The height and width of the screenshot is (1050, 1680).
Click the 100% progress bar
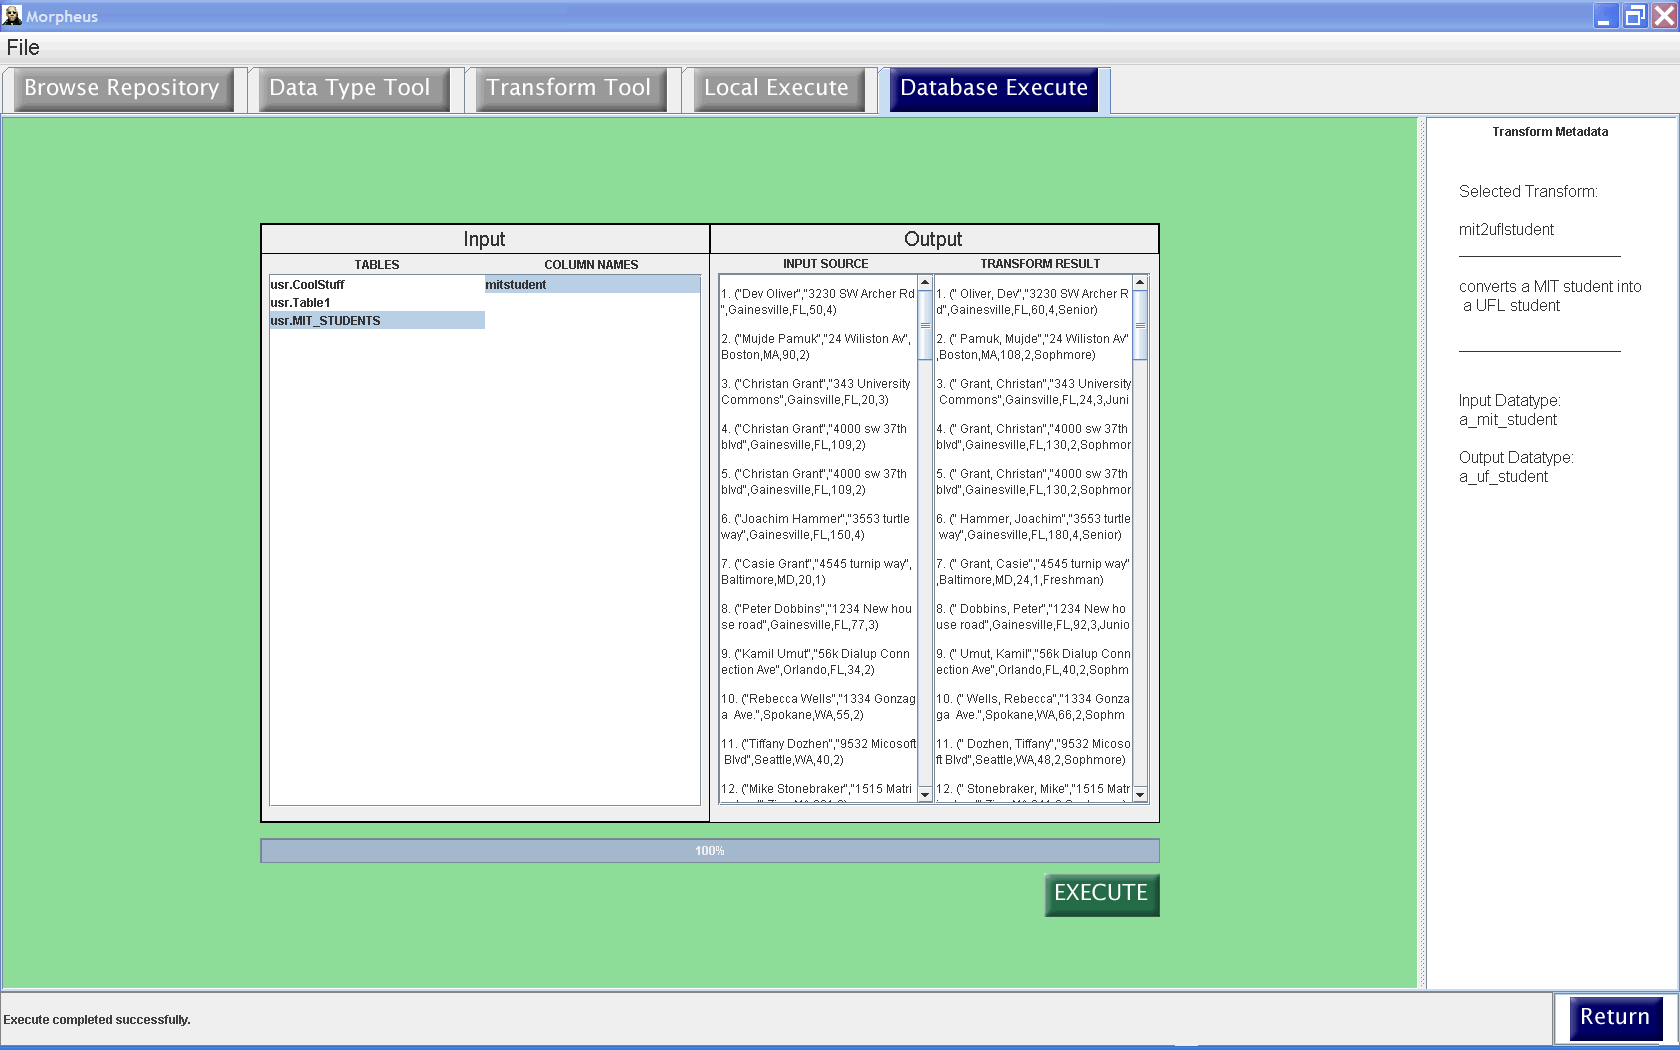click(x=709, y=851)
